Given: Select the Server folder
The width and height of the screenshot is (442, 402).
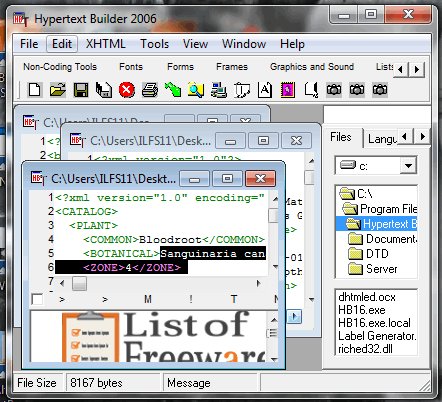Looking at the screenshot, I should [373, 269].
